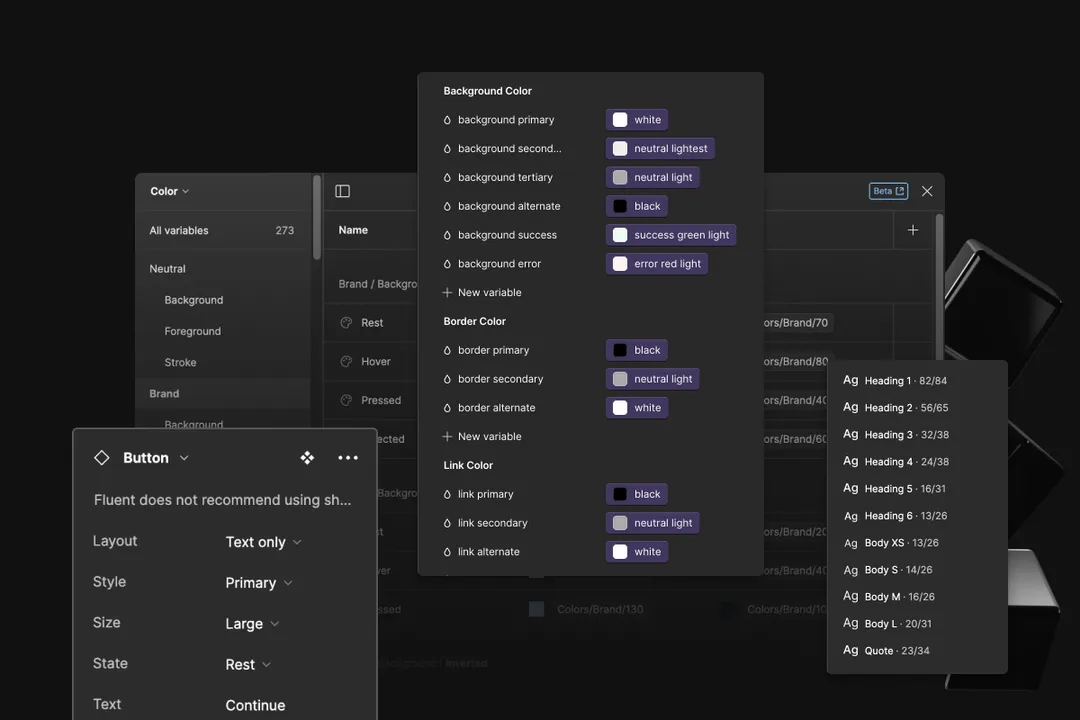Open Background under Neutral group
Image resolution: width=1080 pixels, height=720 pixels.
194,300
